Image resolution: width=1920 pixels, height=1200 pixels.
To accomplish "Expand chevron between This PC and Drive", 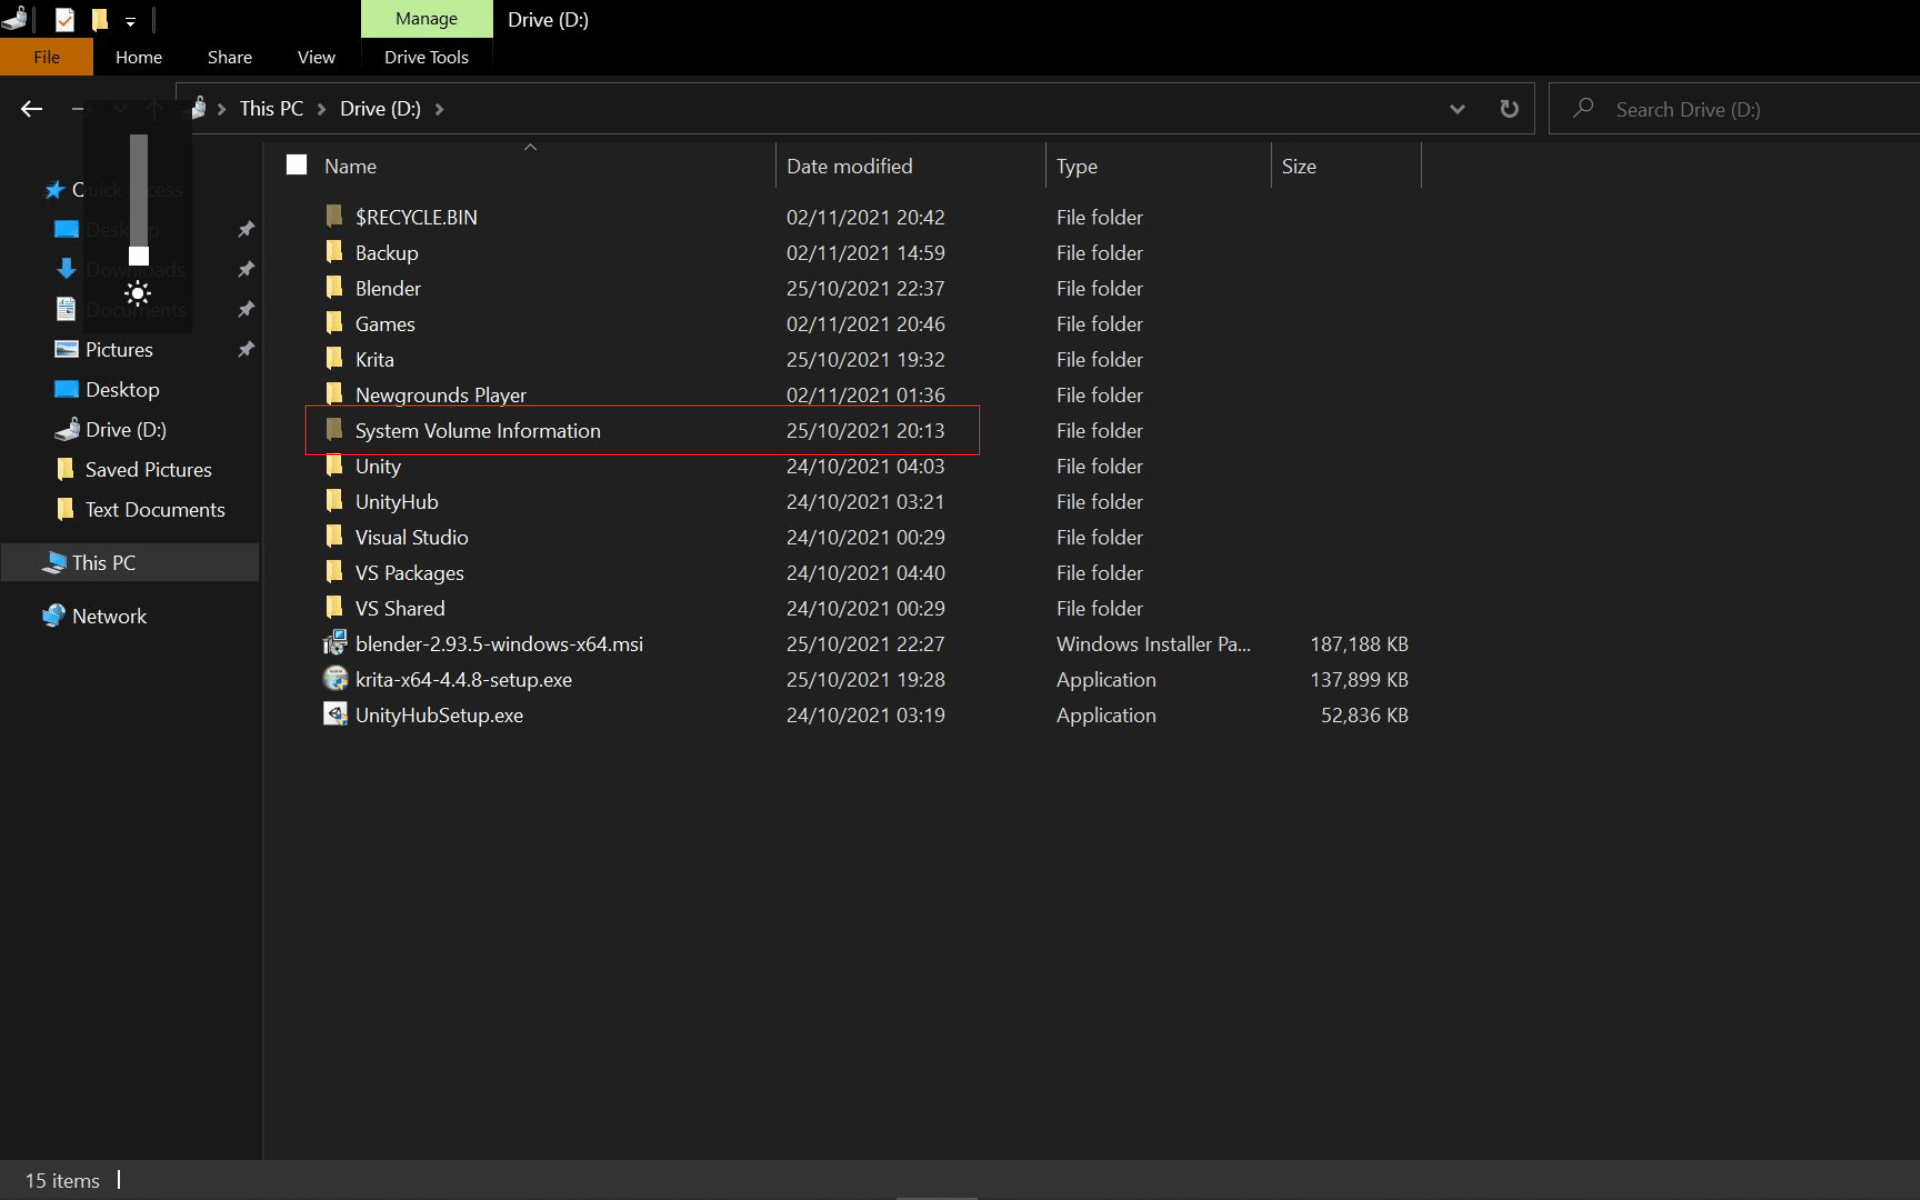I will click(x=322, y=109).
